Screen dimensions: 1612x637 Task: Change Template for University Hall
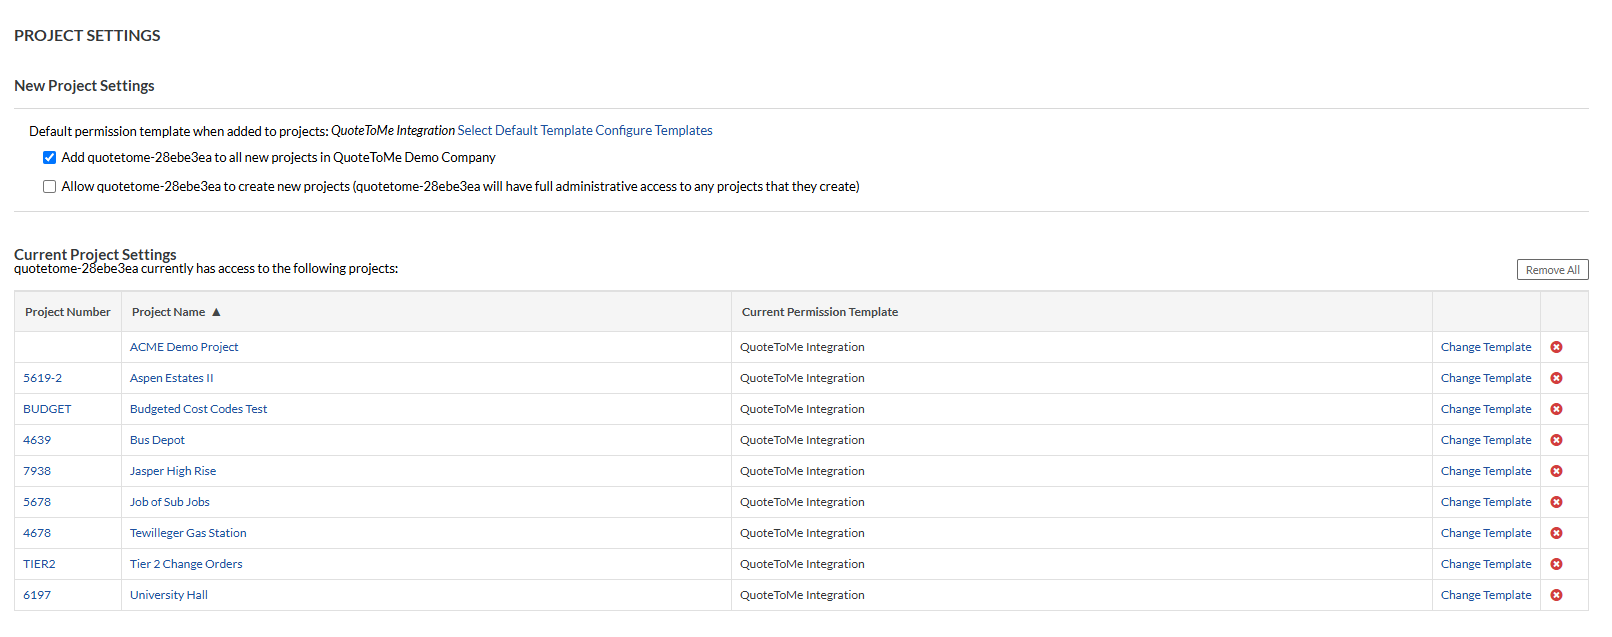1486,595
